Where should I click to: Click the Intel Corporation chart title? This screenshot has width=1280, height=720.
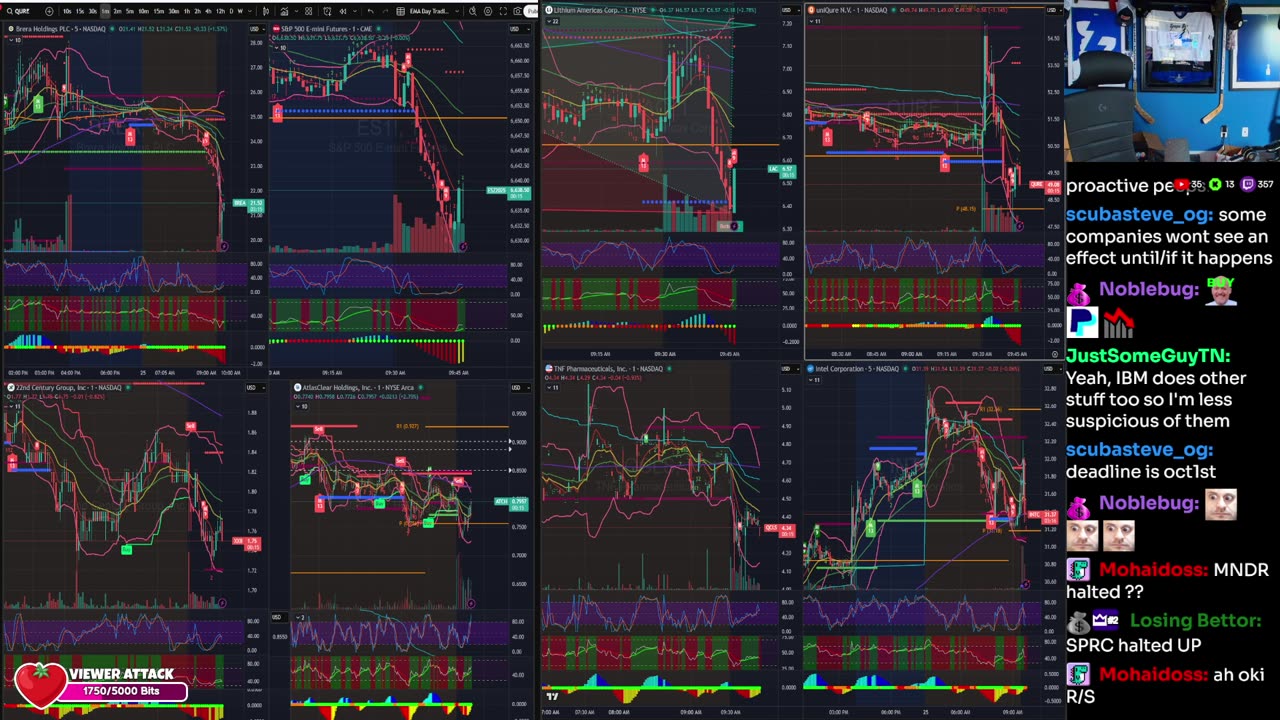(858, 369)
